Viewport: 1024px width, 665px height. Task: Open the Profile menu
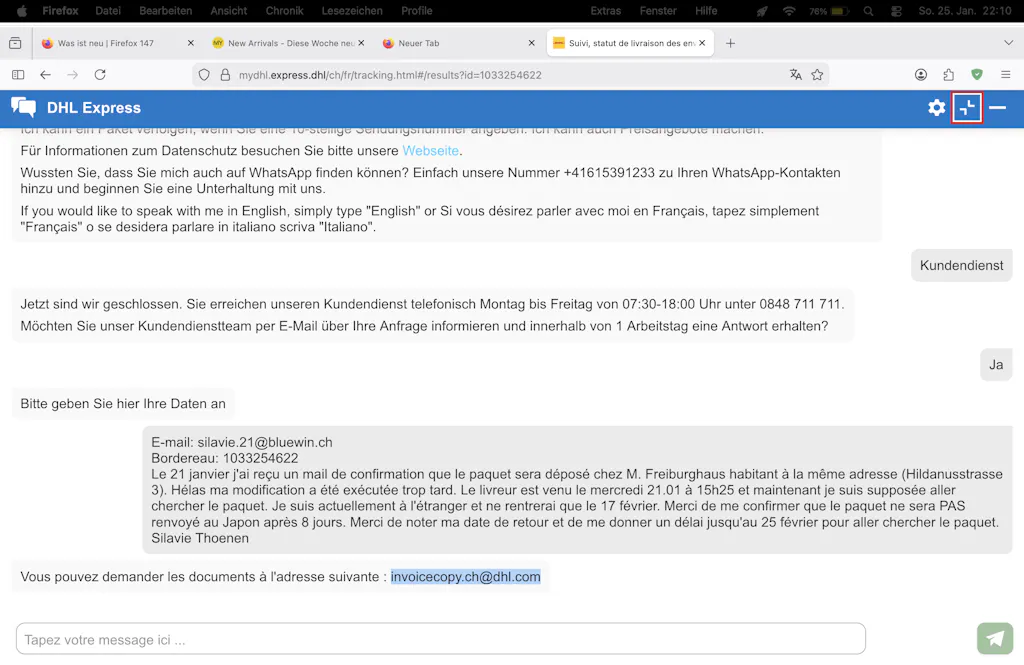click(x=417, y=10)
